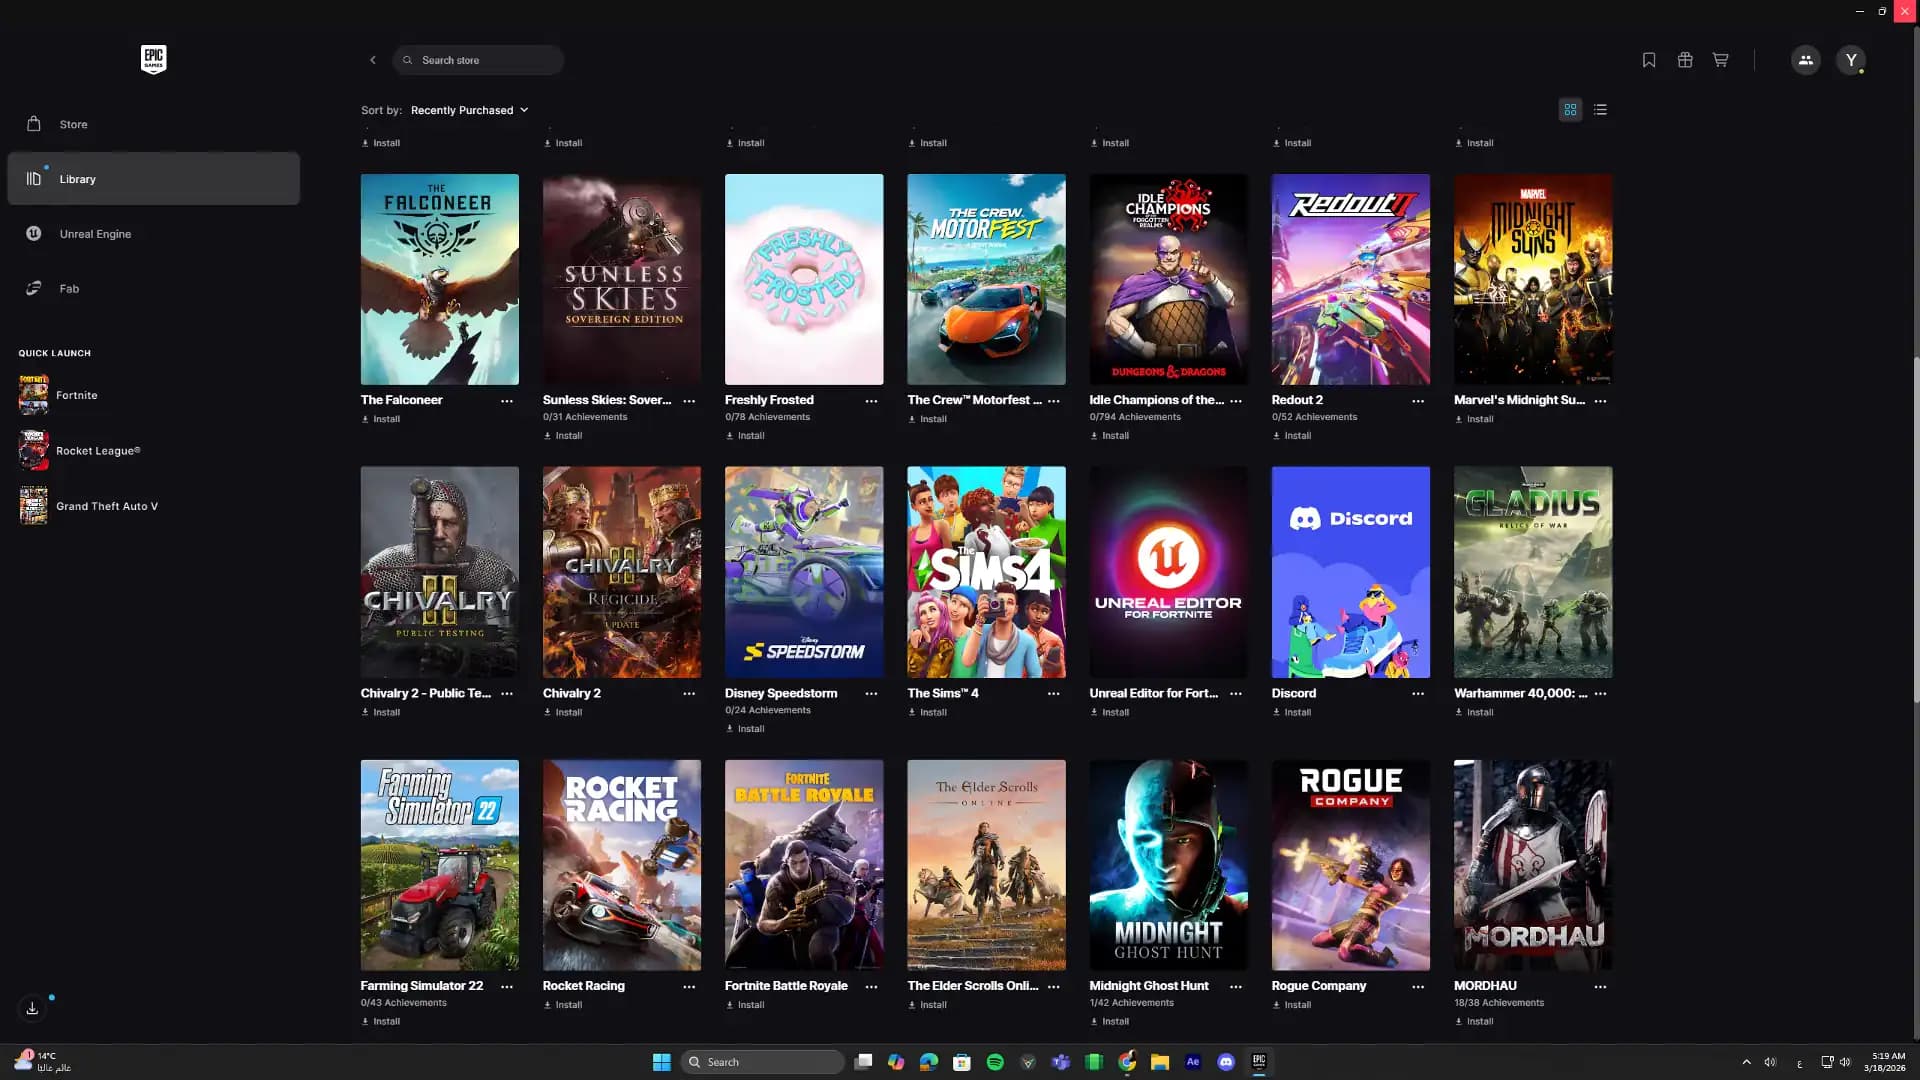Image resolution: width=1920 pixels, height=1080 pixels.
Task: Open options menu for MORDHAU
Action: 1600,987
